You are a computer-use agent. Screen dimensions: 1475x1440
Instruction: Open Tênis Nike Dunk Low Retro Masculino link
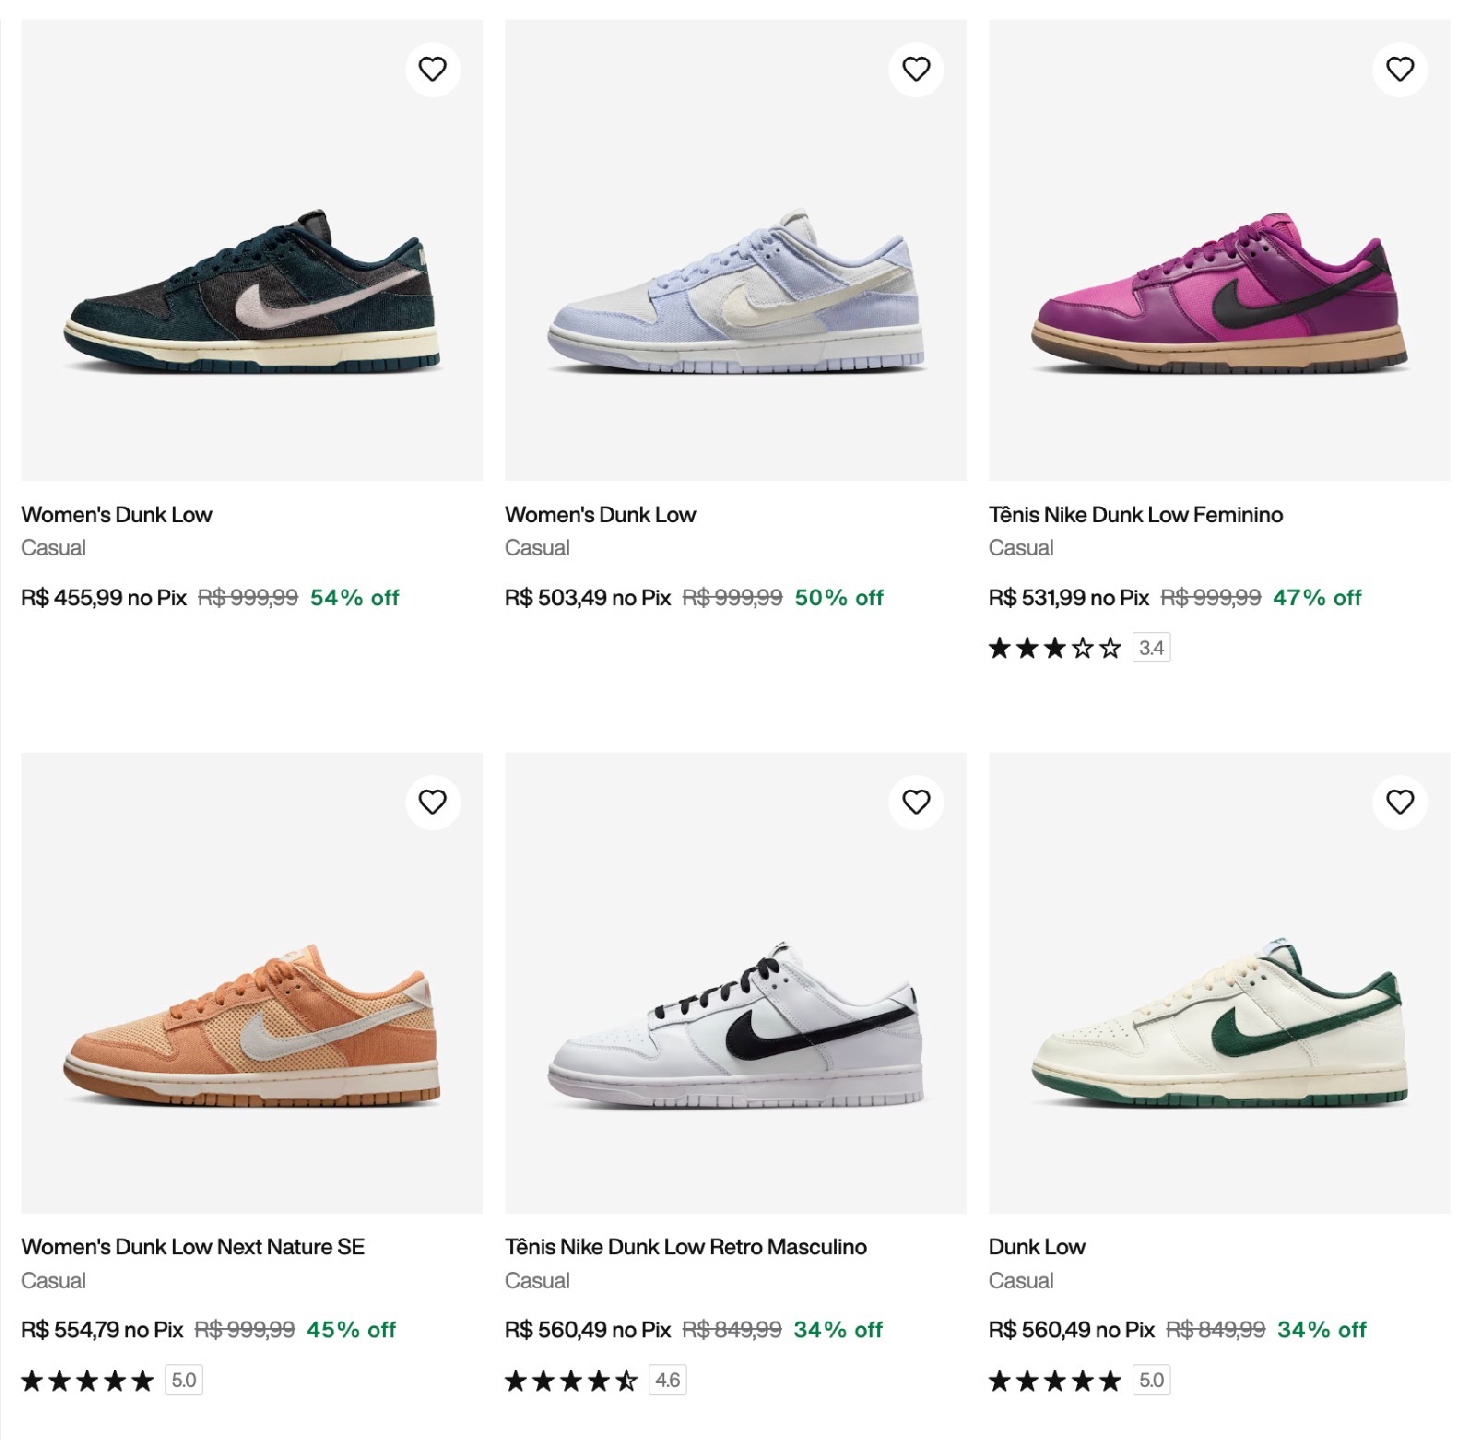[x=685, y=1247]
